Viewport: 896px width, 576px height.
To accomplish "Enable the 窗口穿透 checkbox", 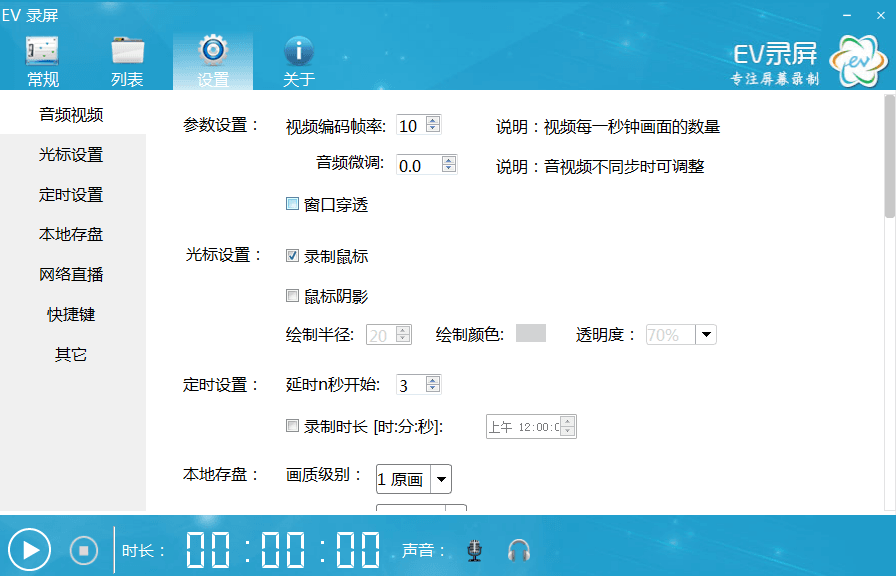I will point(293,204).
